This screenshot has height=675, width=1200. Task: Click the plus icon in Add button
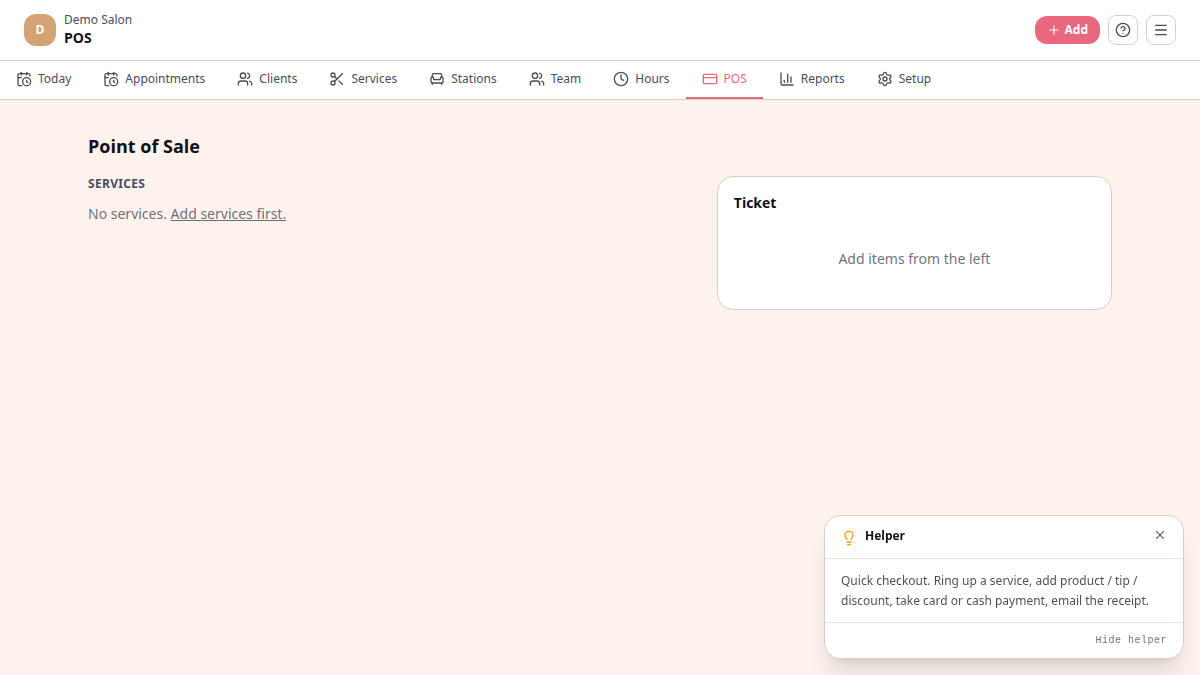pos(1054,30)
